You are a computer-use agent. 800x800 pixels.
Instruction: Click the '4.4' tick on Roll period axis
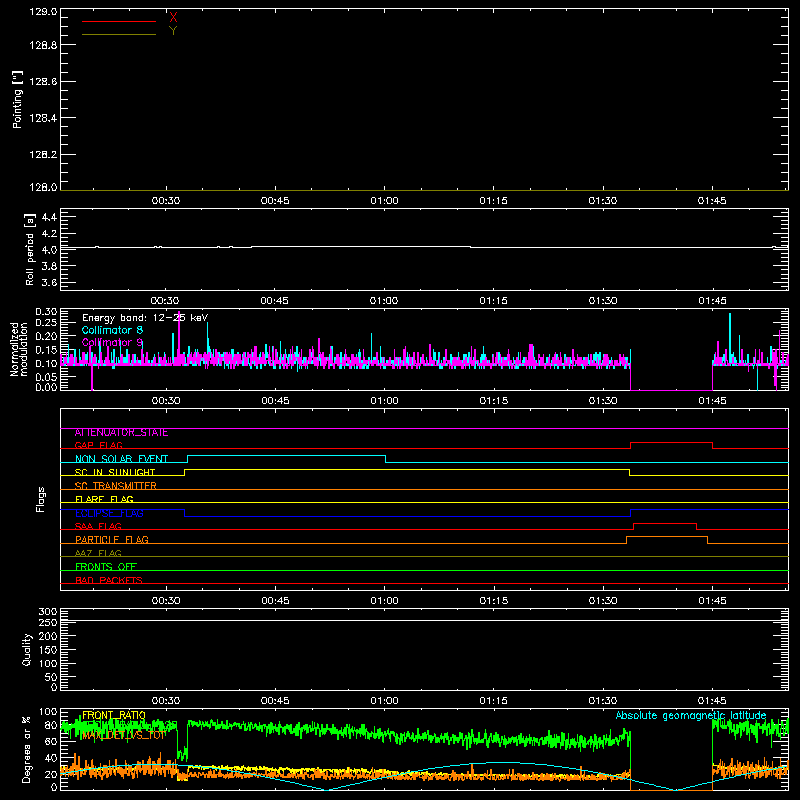coord(49,217)
